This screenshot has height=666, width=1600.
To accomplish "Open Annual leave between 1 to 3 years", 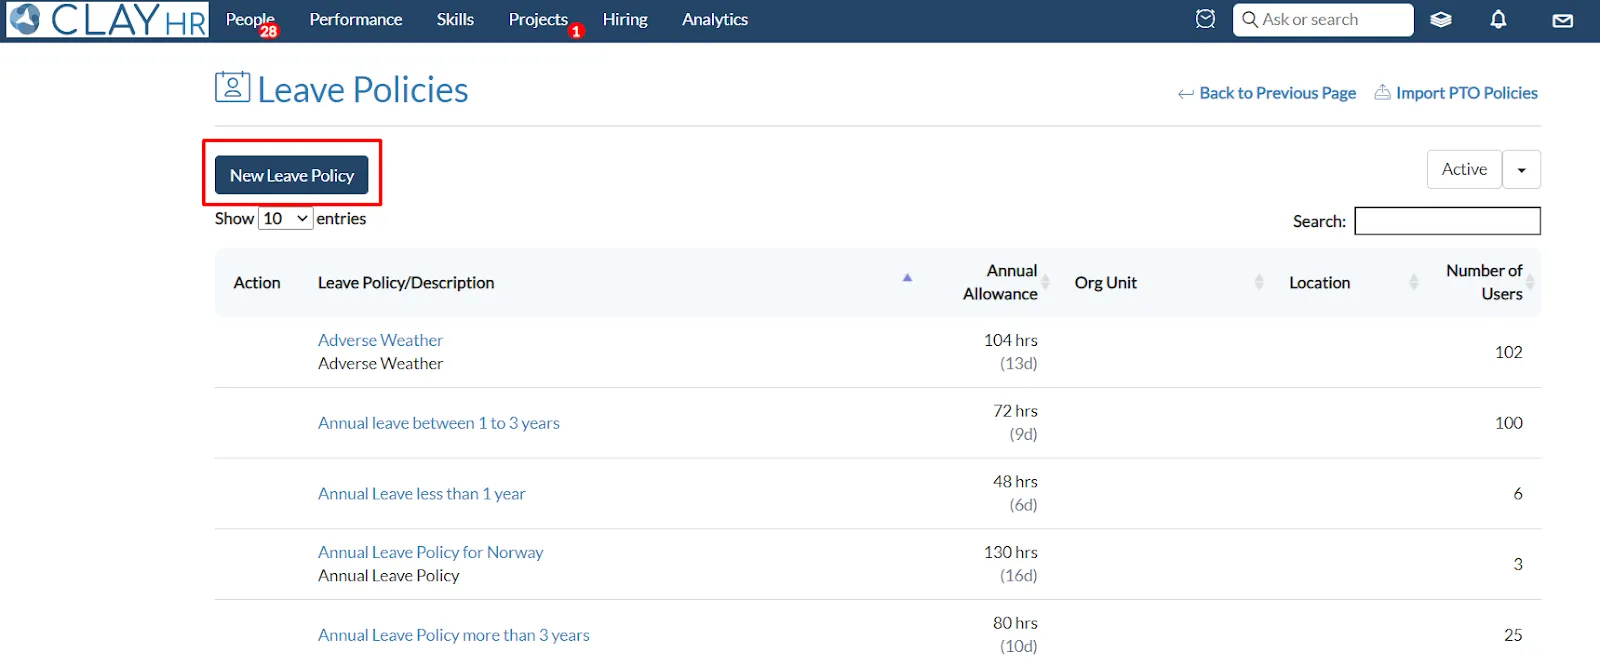I will coord(439,423).
